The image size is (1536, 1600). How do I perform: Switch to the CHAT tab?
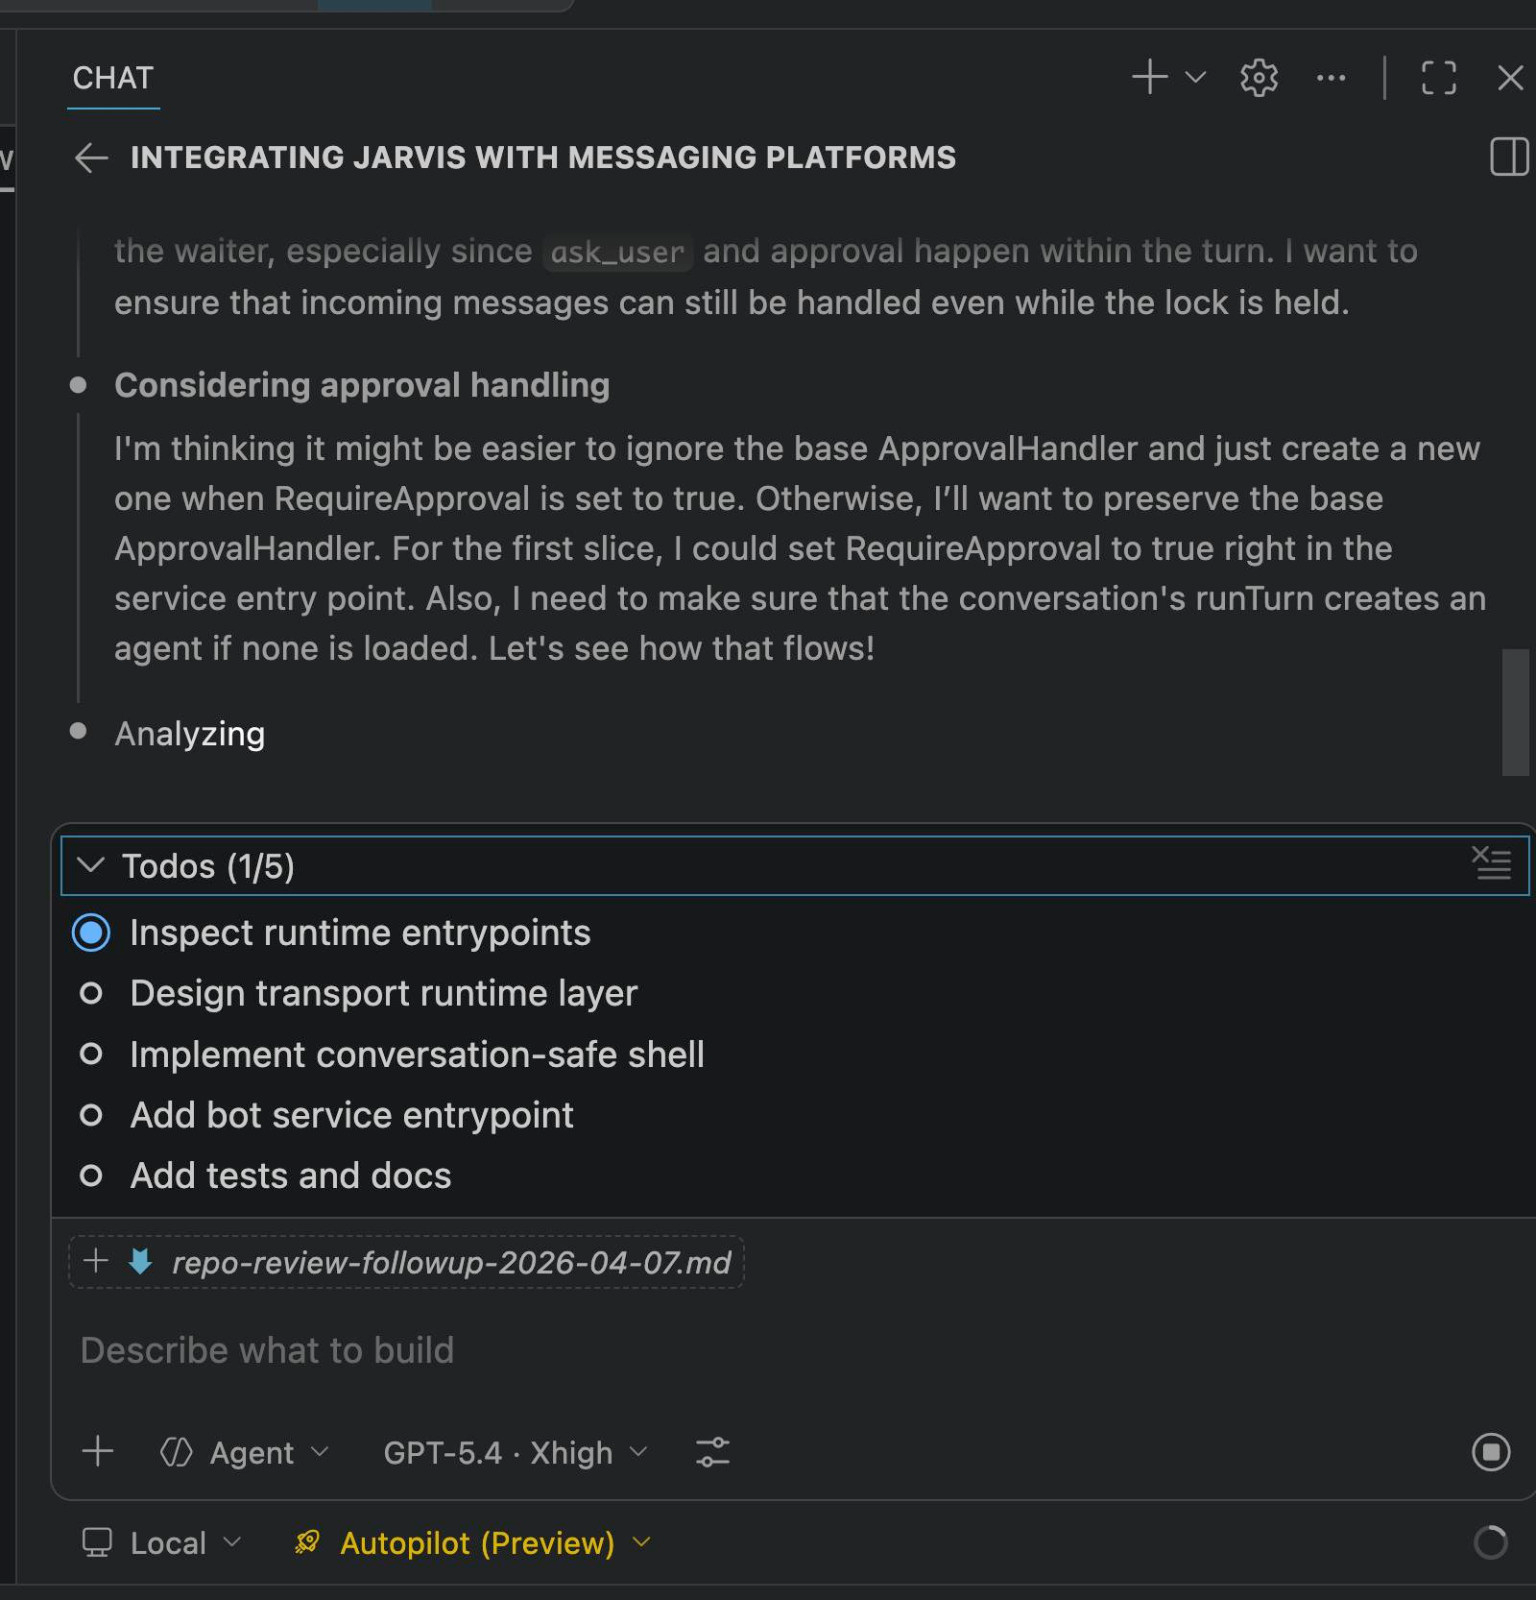tap(113, 78)
